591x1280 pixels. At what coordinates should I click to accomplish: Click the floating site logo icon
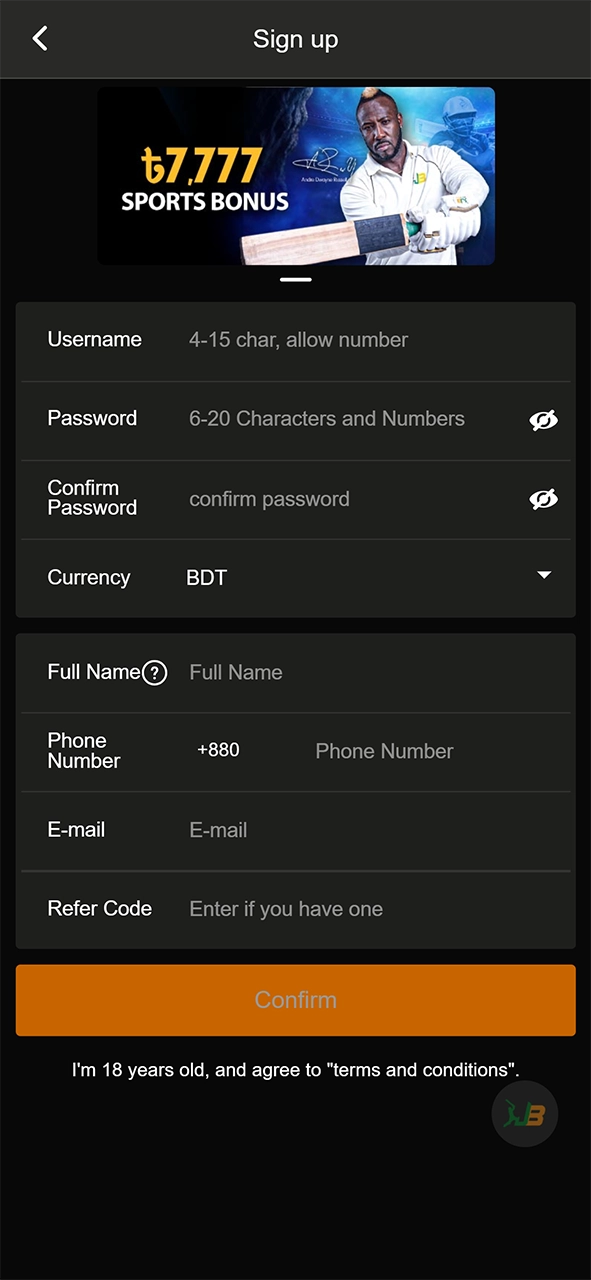(524, 1113)
